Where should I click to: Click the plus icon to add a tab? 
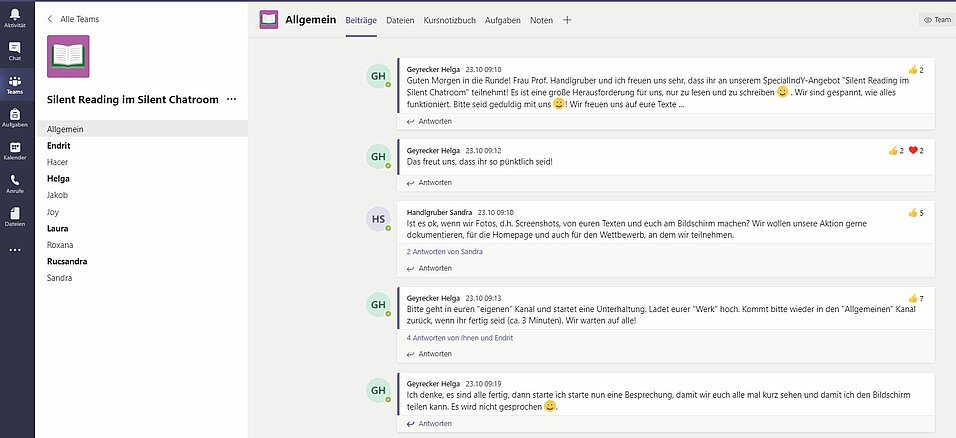point(567,20)
